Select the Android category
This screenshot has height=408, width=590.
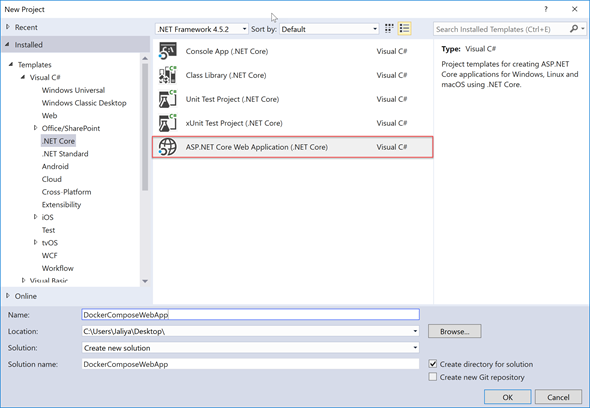pyautogui.click(x=55, y=166)
